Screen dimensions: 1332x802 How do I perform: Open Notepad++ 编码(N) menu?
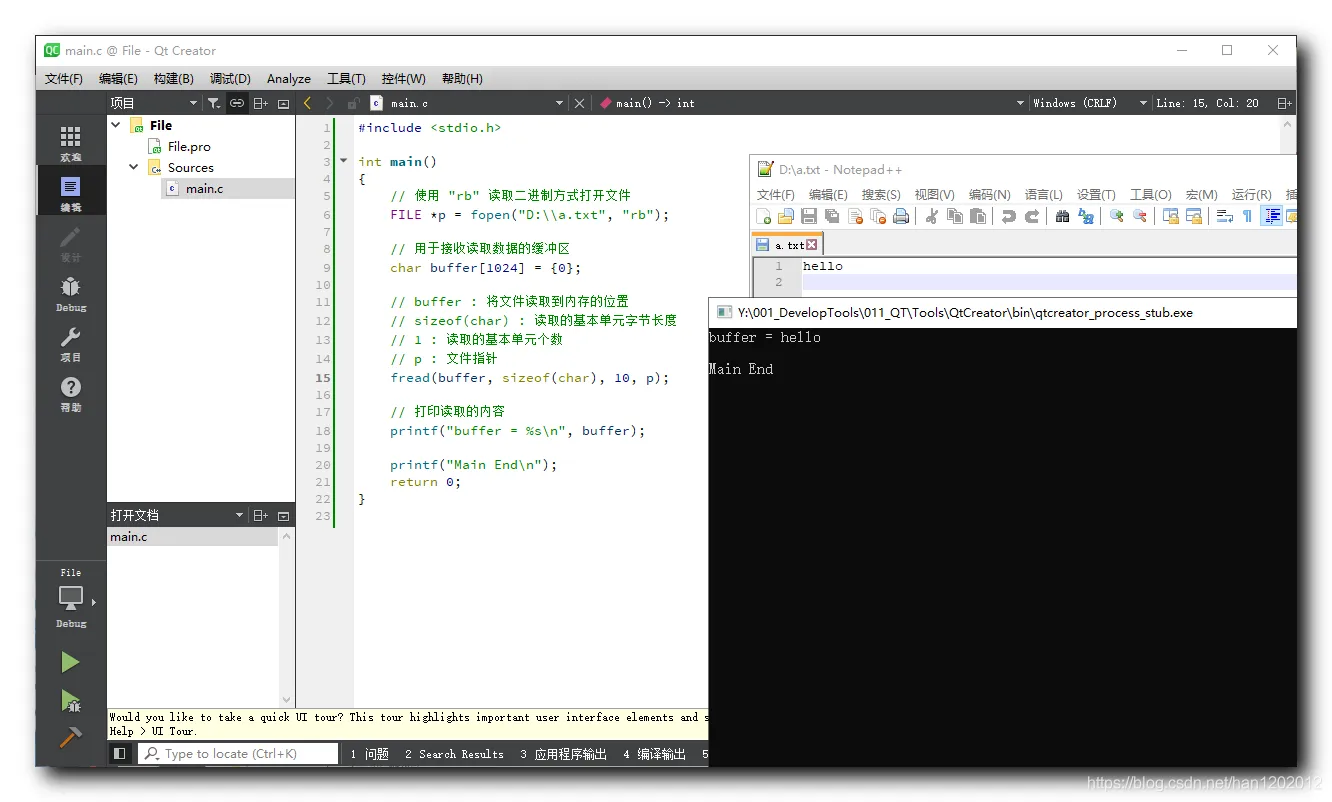(x=989, y=195)
